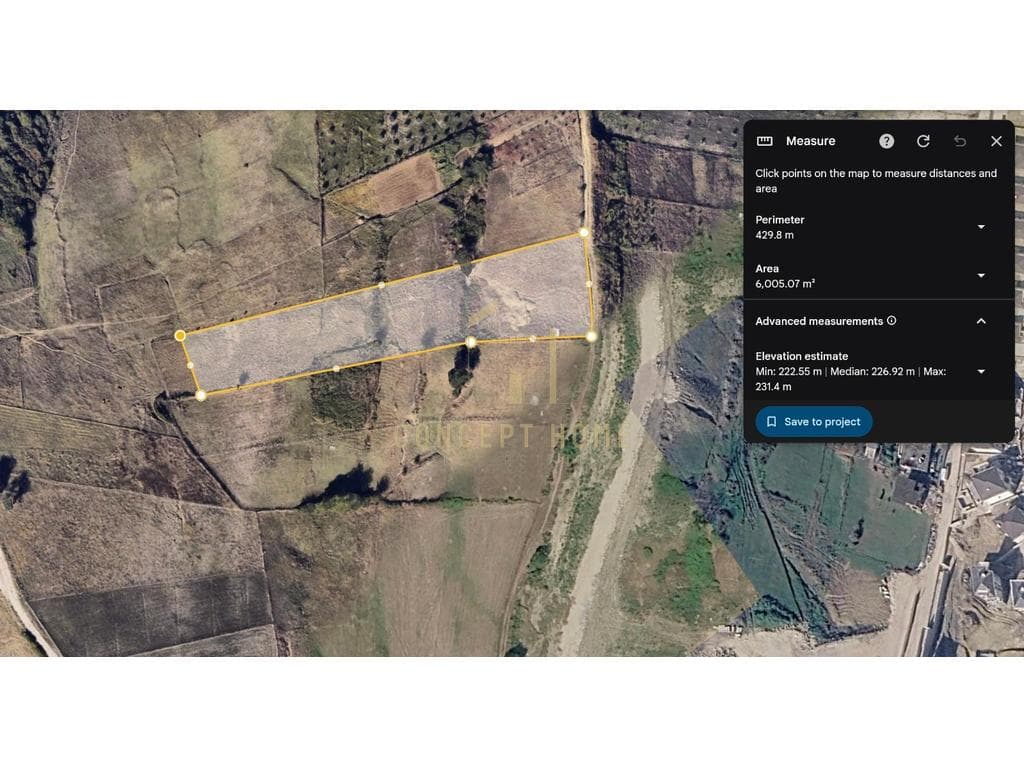Open the Perimeter units dropdown
This screenshot has width=1024, height=768.
pyautogui.click(x=981, y=227)
